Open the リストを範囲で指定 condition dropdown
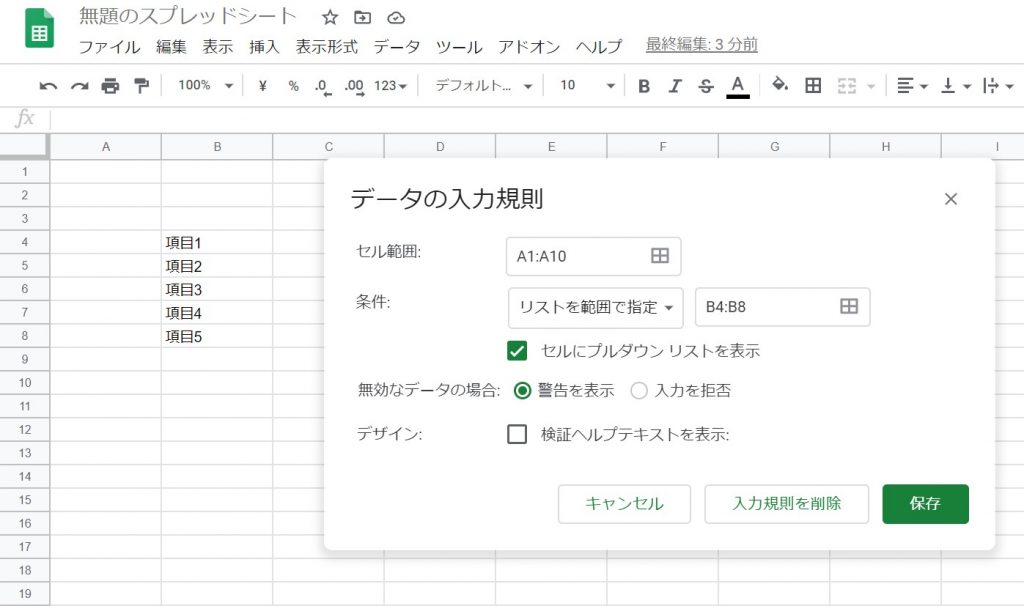 coord(596,308)
